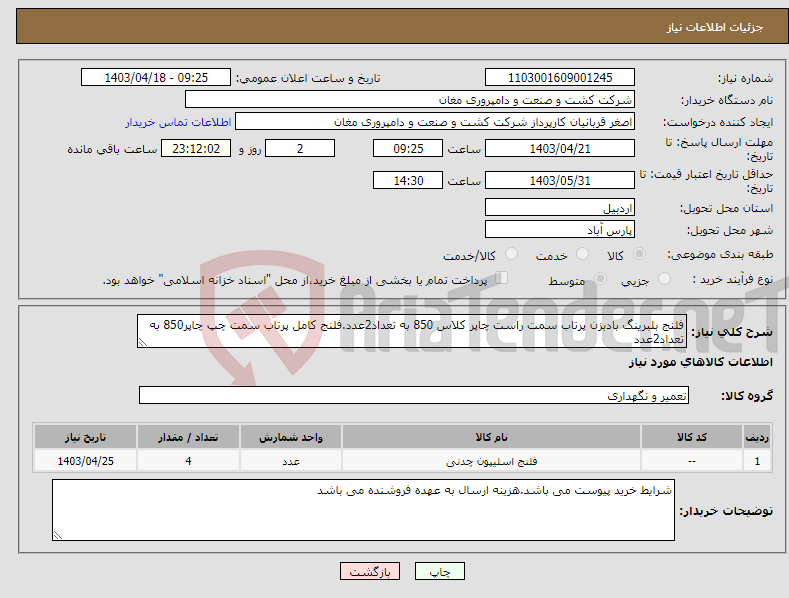Click the شرح کلی نیاز description textarea
789x598 pixels.
pos(412,331)
